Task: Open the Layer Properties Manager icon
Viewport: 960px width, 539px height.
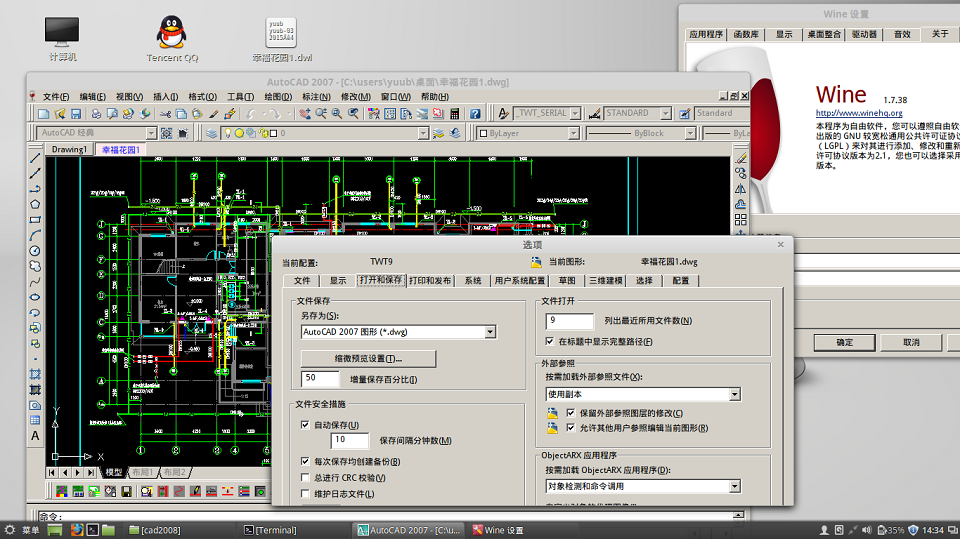Action: tap(211, 133)
